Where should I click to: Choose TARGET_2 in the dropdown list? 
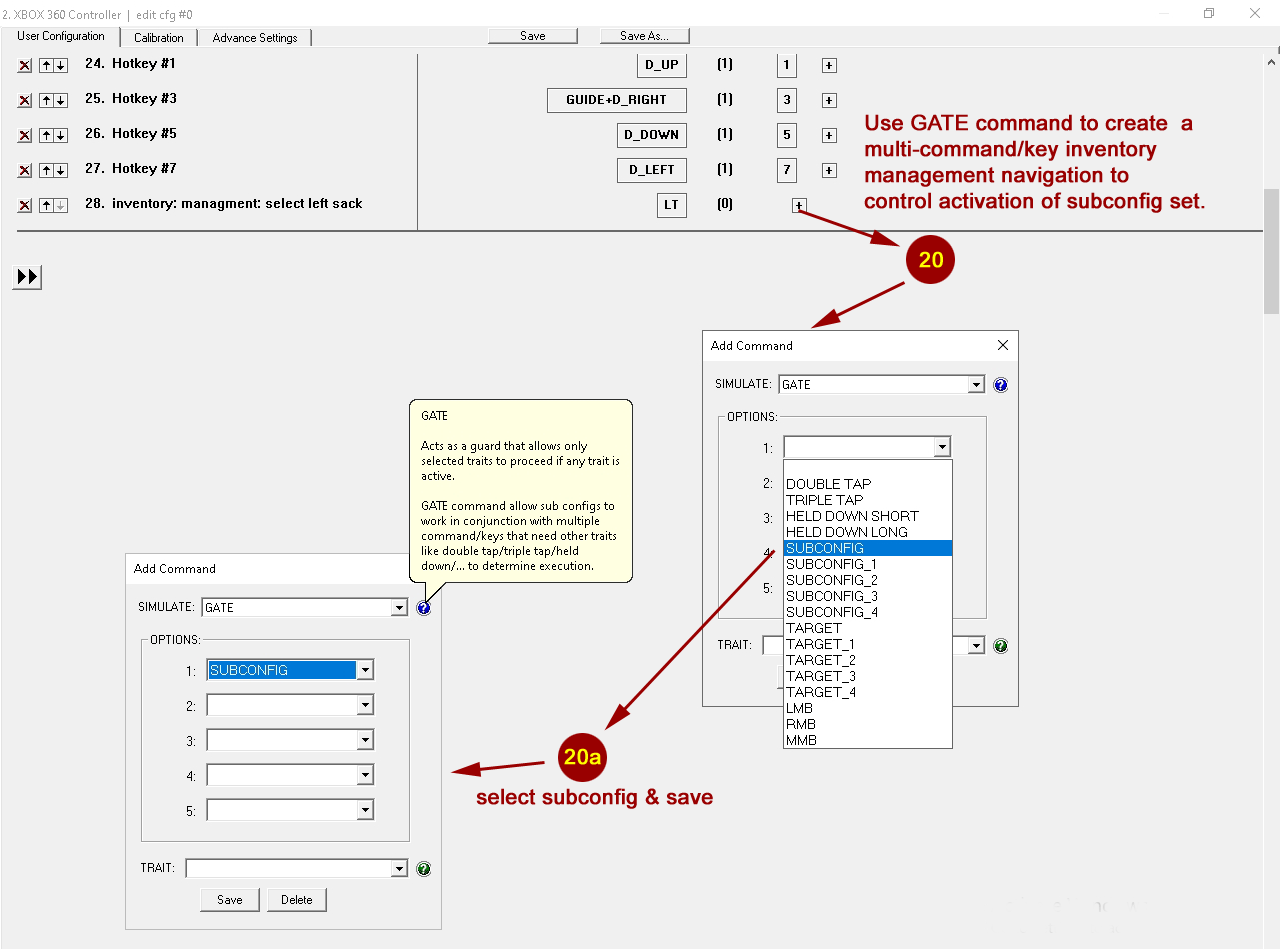click(x=820, y=660)
